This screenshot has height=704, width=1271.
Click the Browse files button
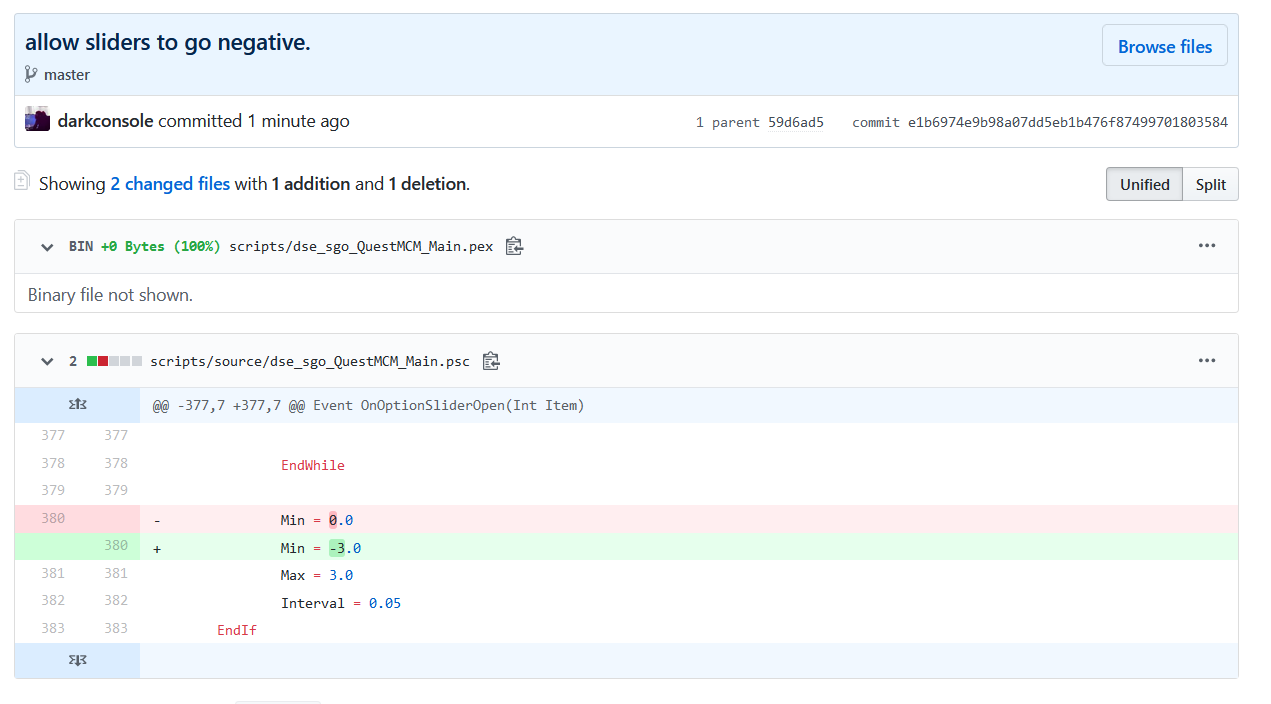[1164, 46]
